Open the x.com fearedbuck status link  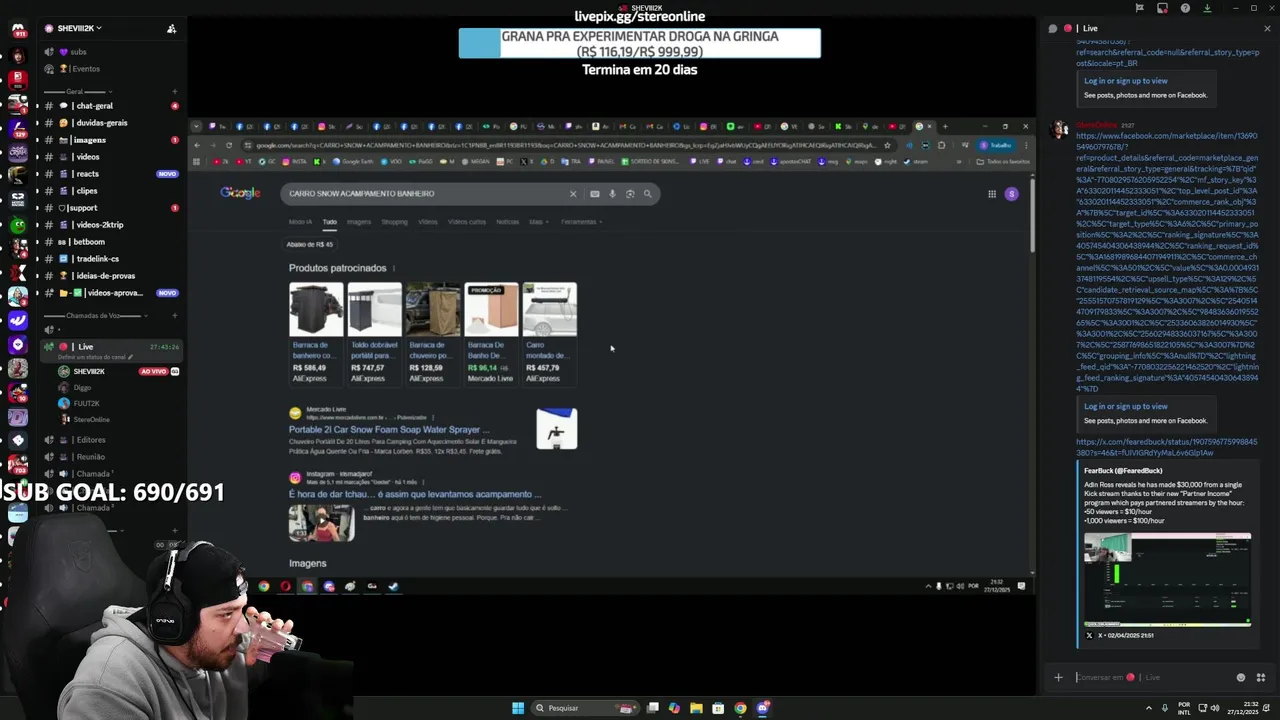point(1166,447)
